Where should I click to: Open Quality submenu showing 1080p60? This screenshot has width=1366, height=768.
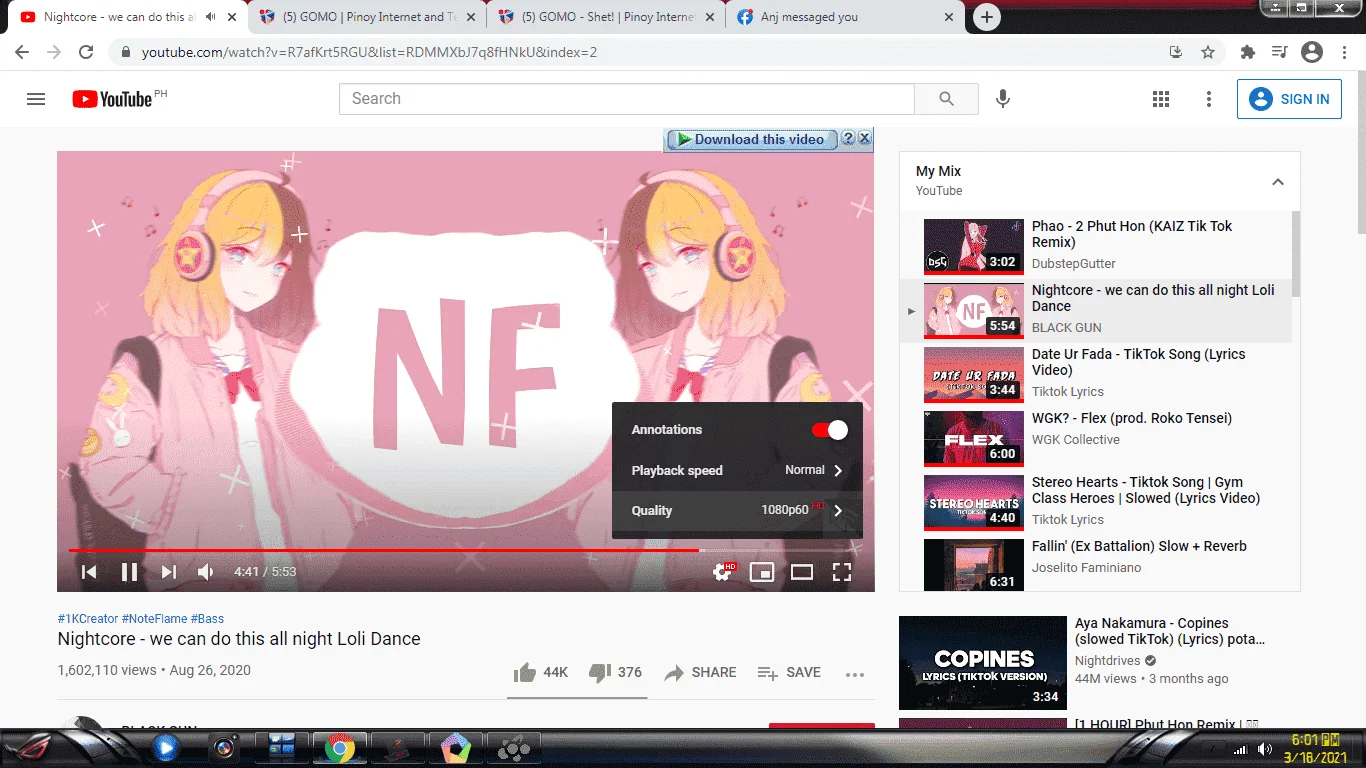pyautogui.click(x=737, y=511)
